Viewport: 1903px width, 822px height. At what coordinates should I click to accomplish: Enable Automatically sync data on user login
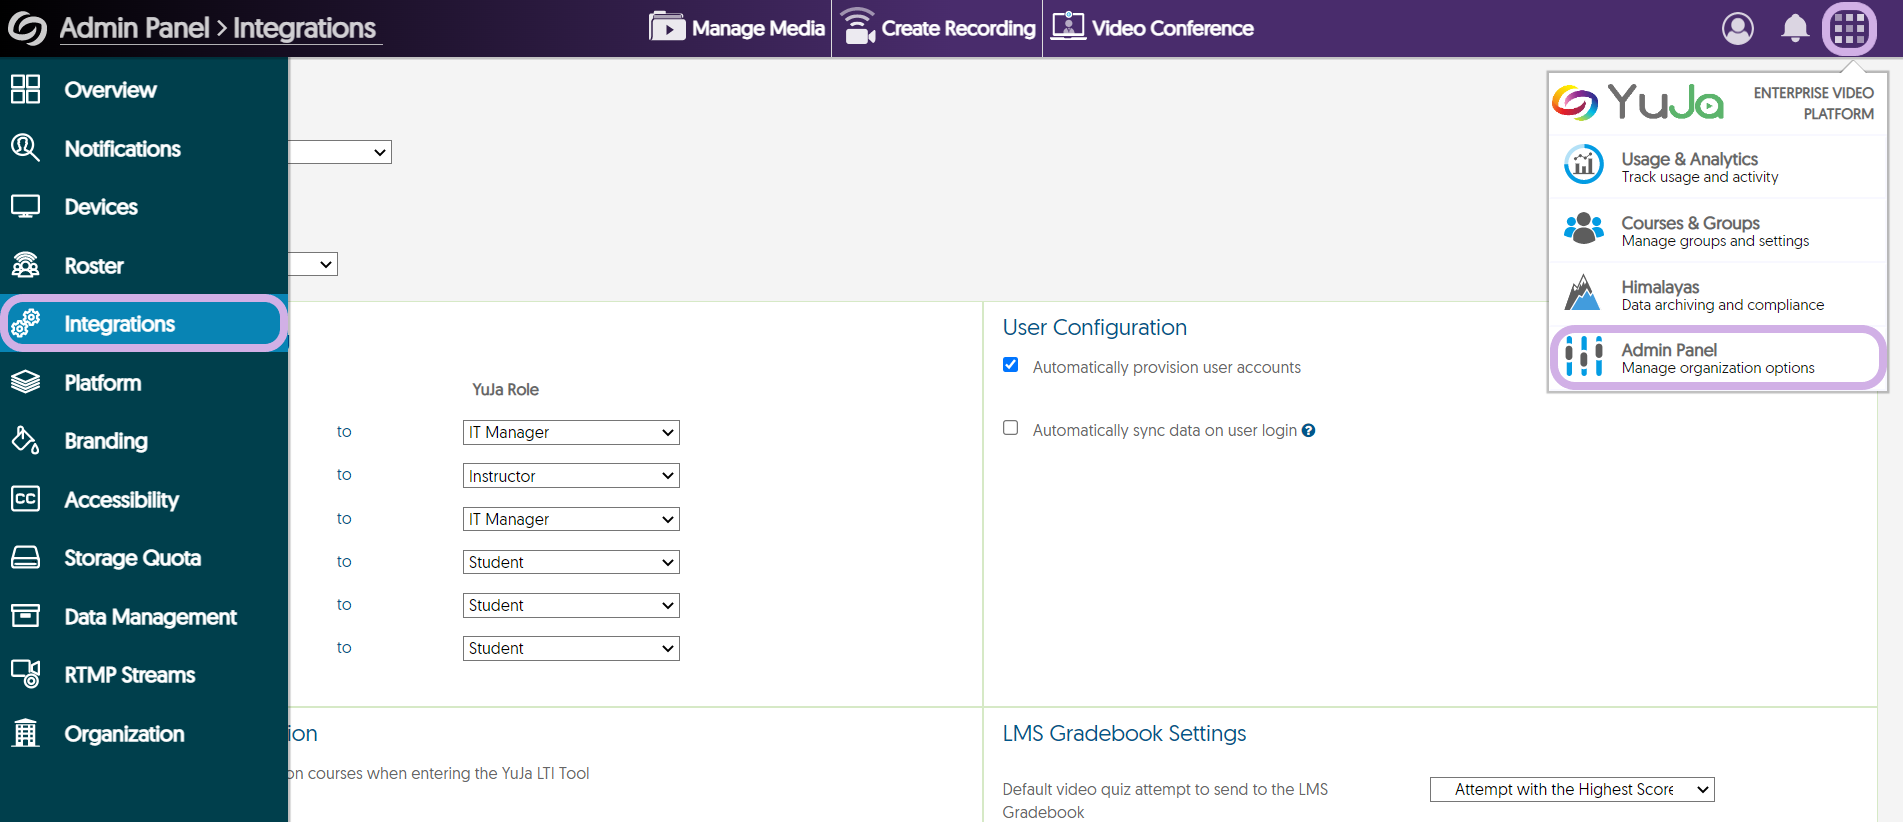point(1011,428)
